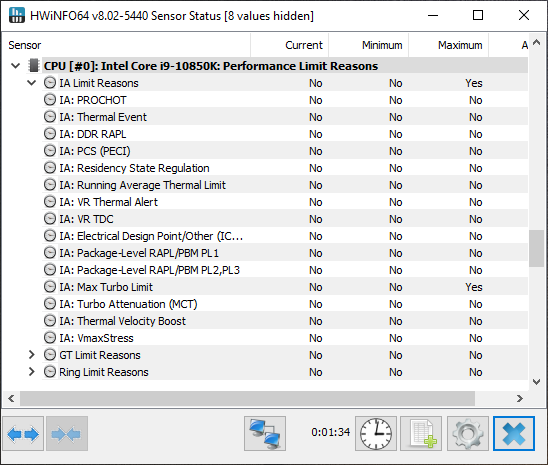548x465 pixels.
Task: Click the horizontal scrollbar right arrow
Action: (520, 398)
